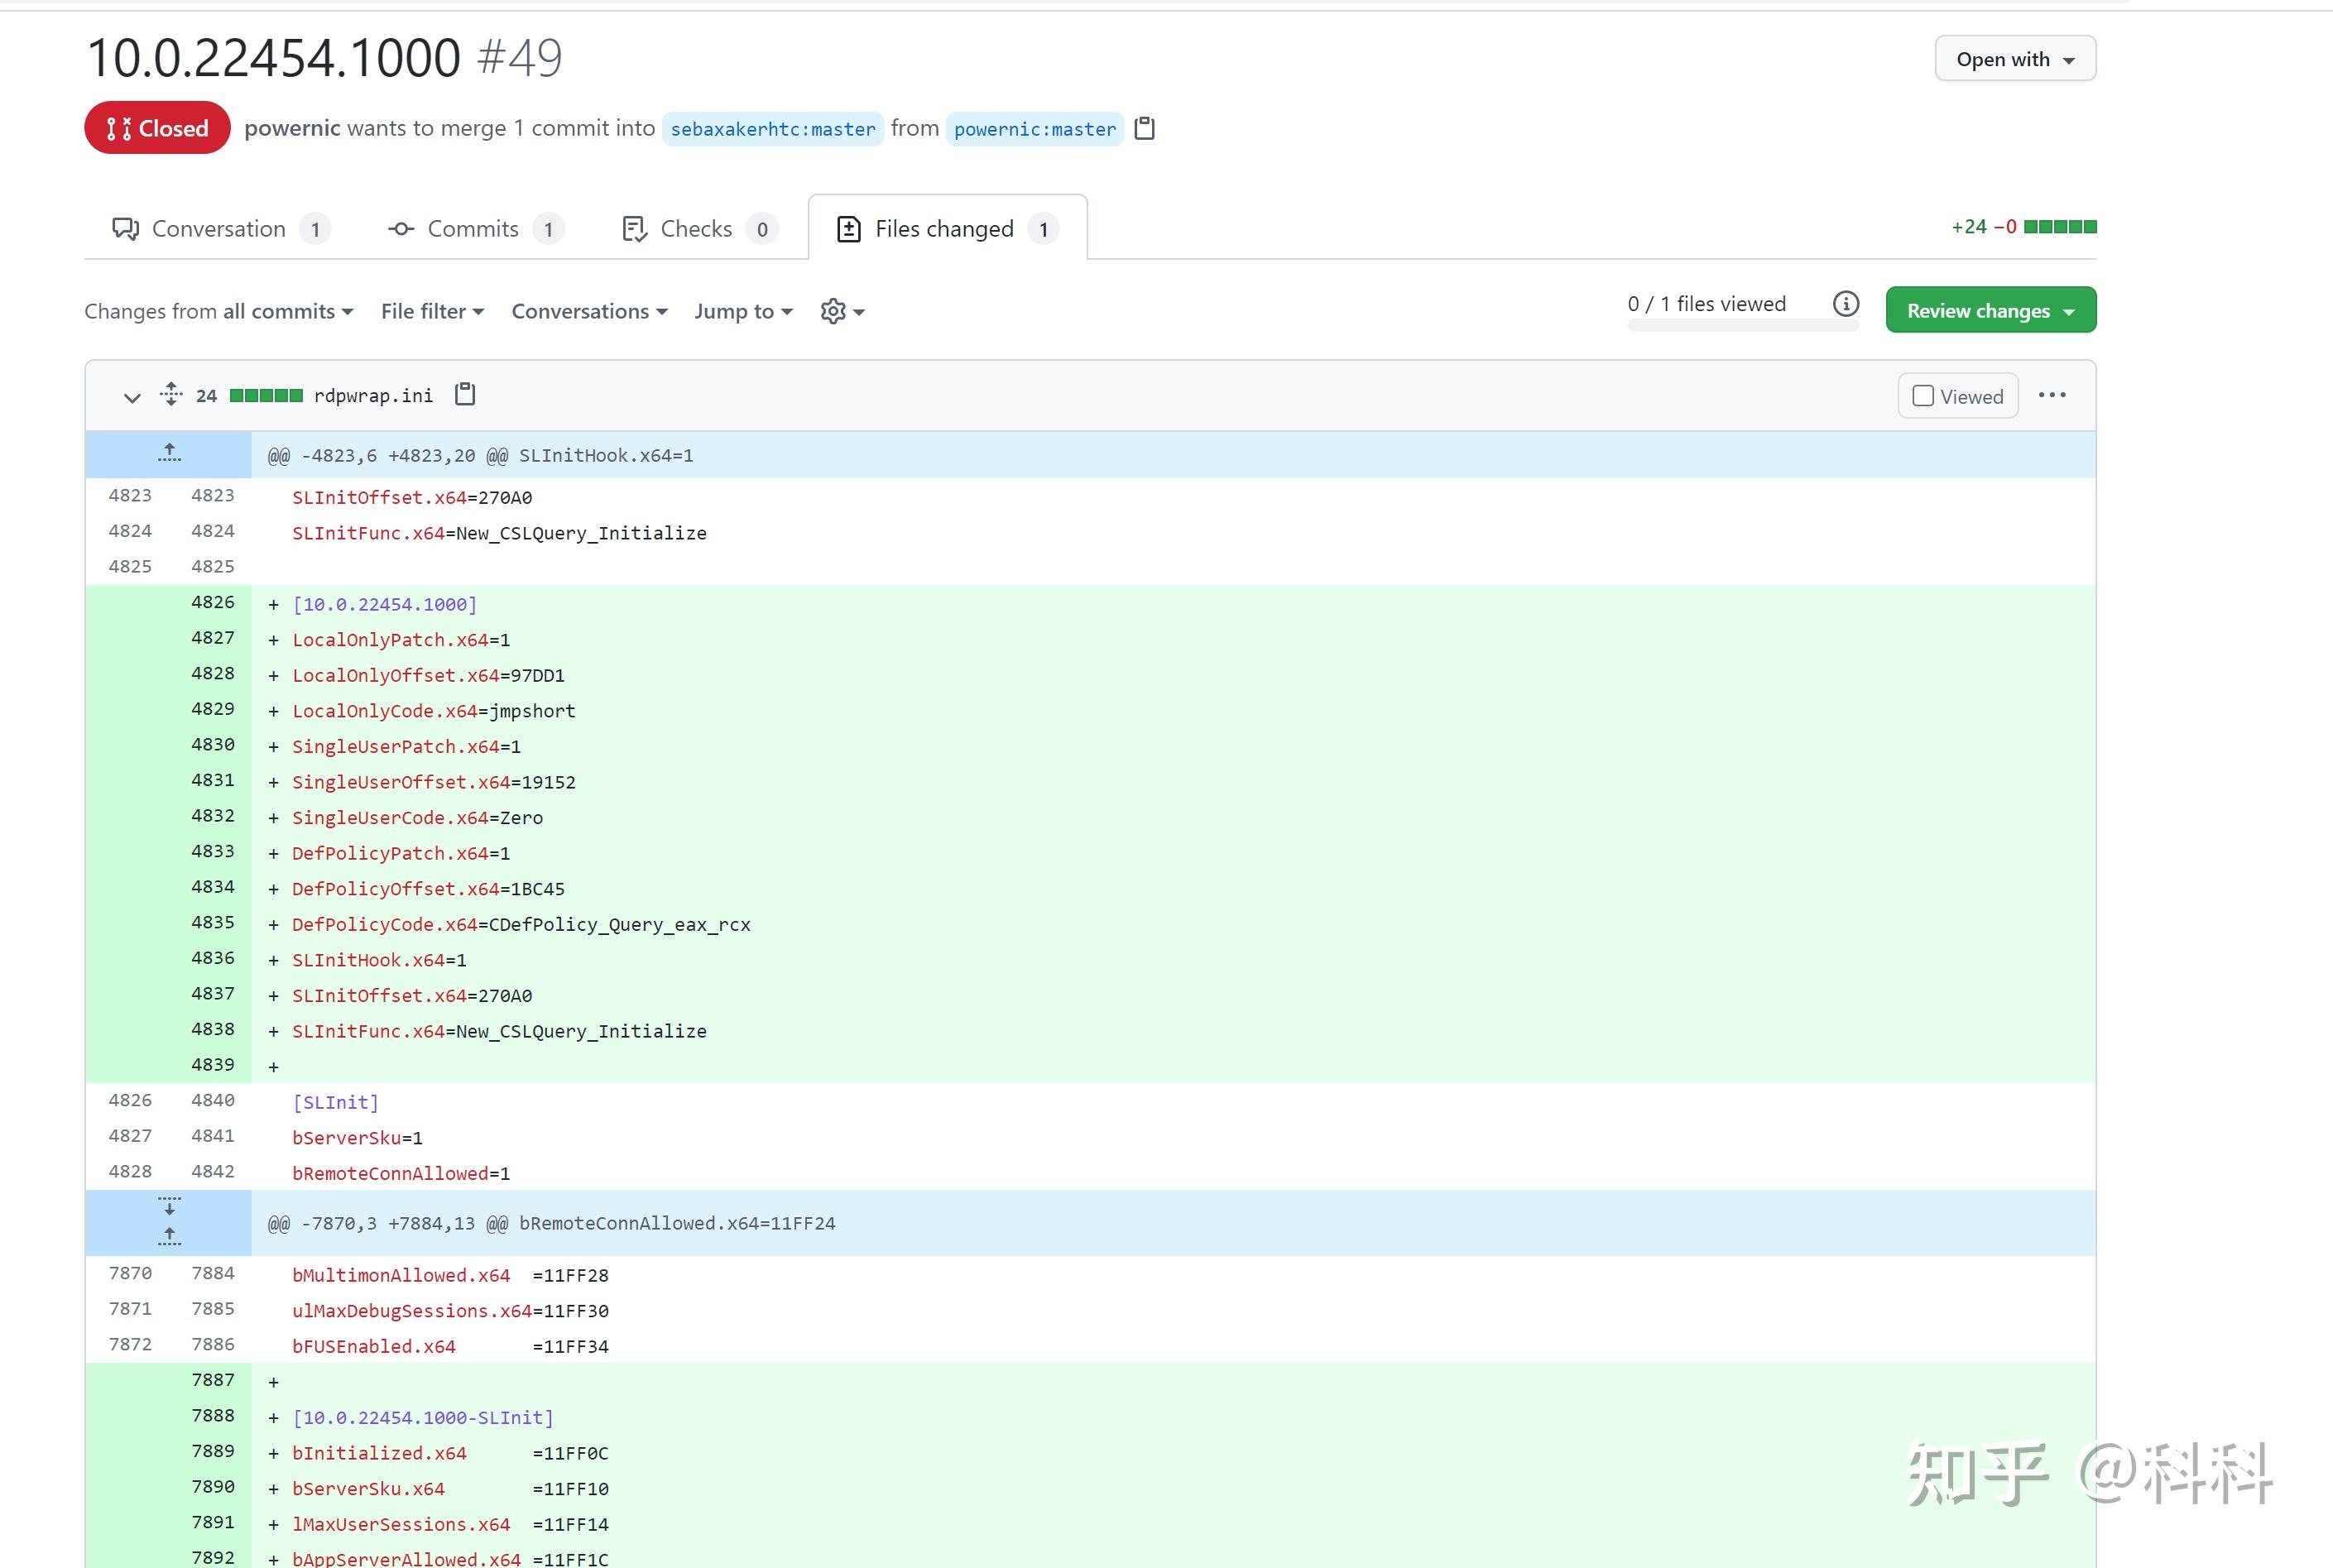Open the Open with dropdown
This screenshot has height=1568, width=2333.
tap(2015, 59)
